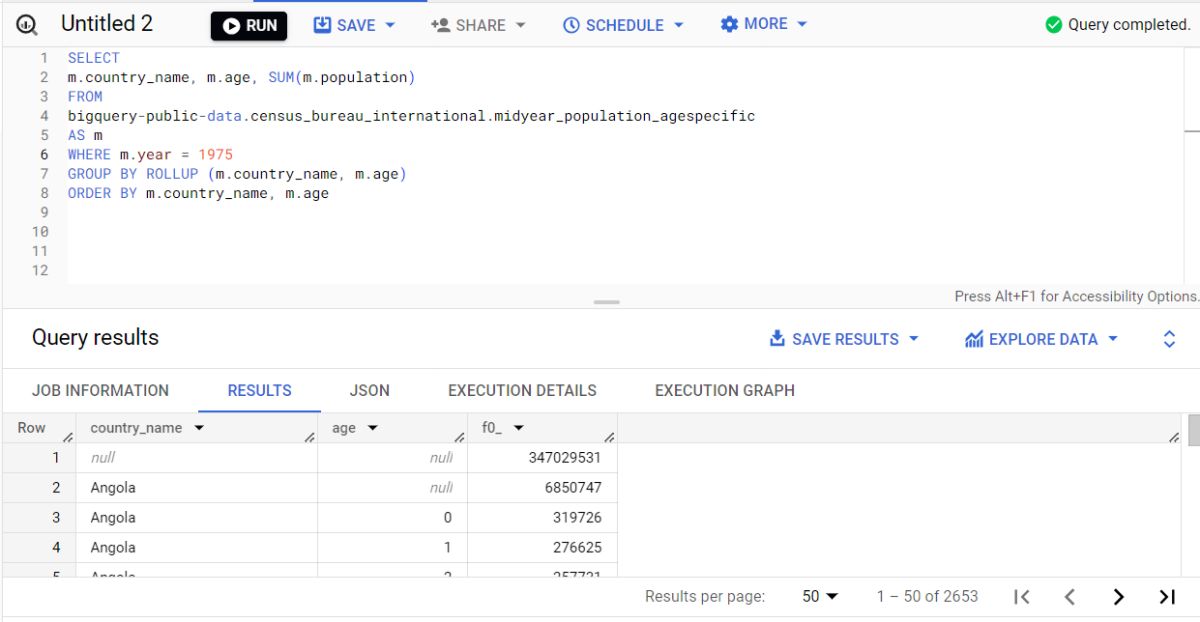The image size is (1200, 622).
Task: Open the age column sort menu arrow
Action: (373, 428)
